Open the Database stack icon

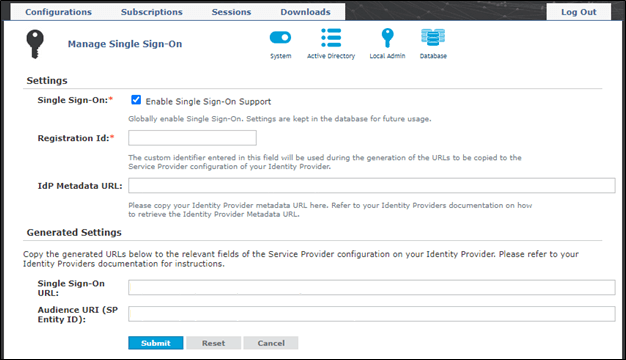pos(433,38)
